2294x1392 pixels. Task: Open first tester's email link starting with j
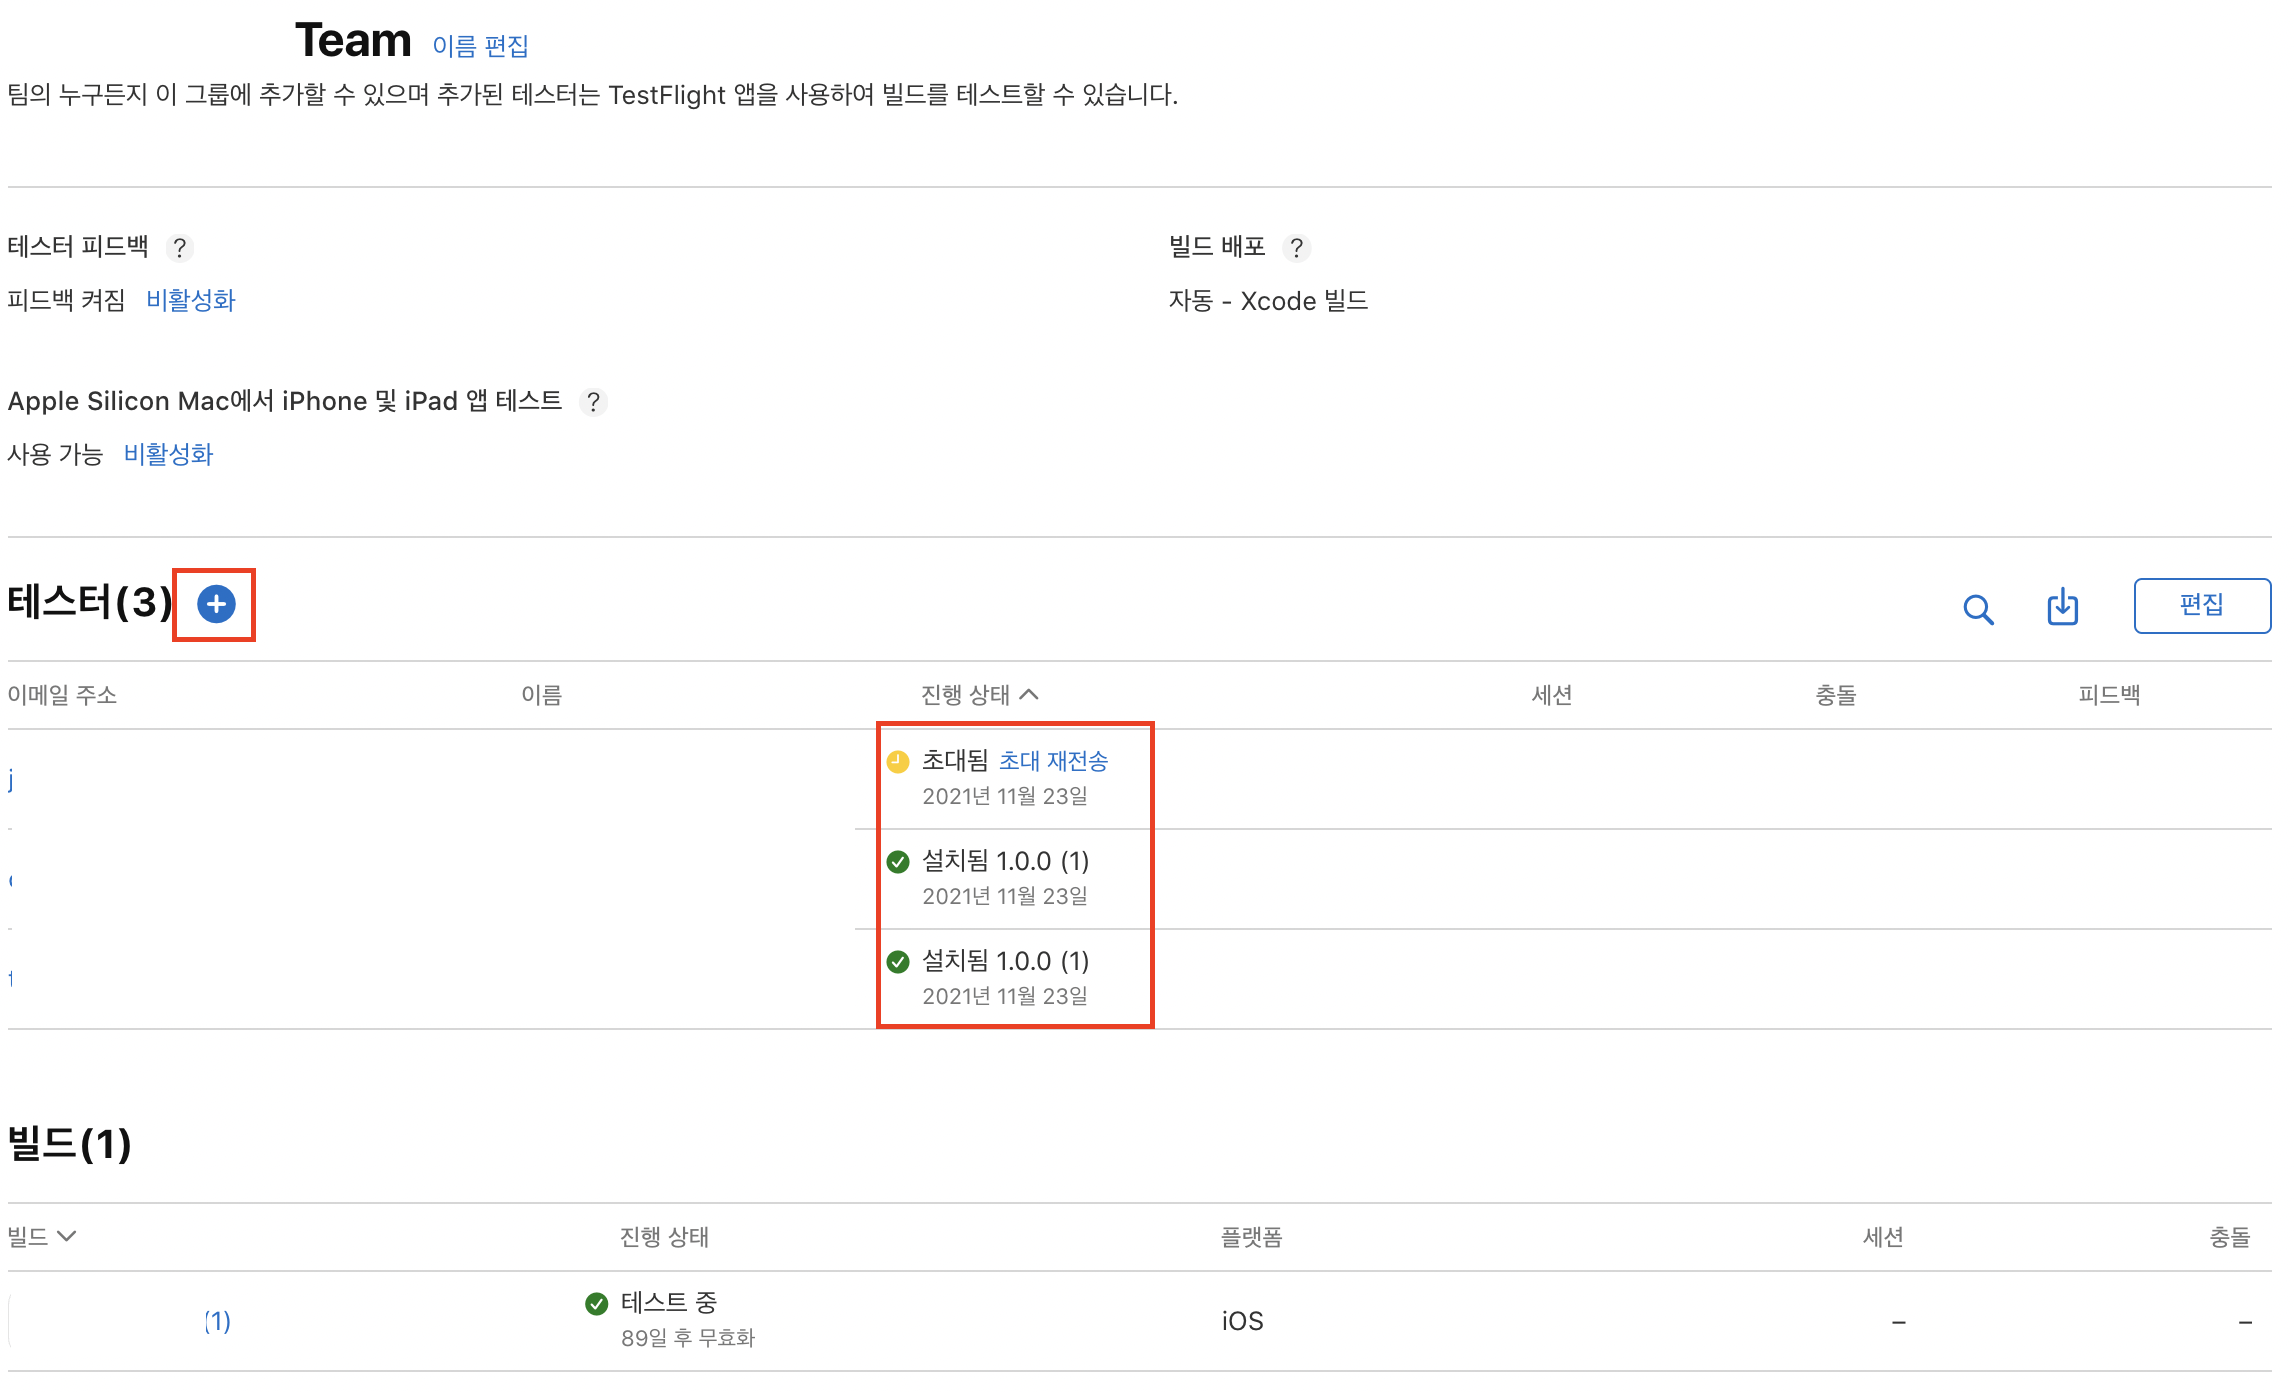11,779
